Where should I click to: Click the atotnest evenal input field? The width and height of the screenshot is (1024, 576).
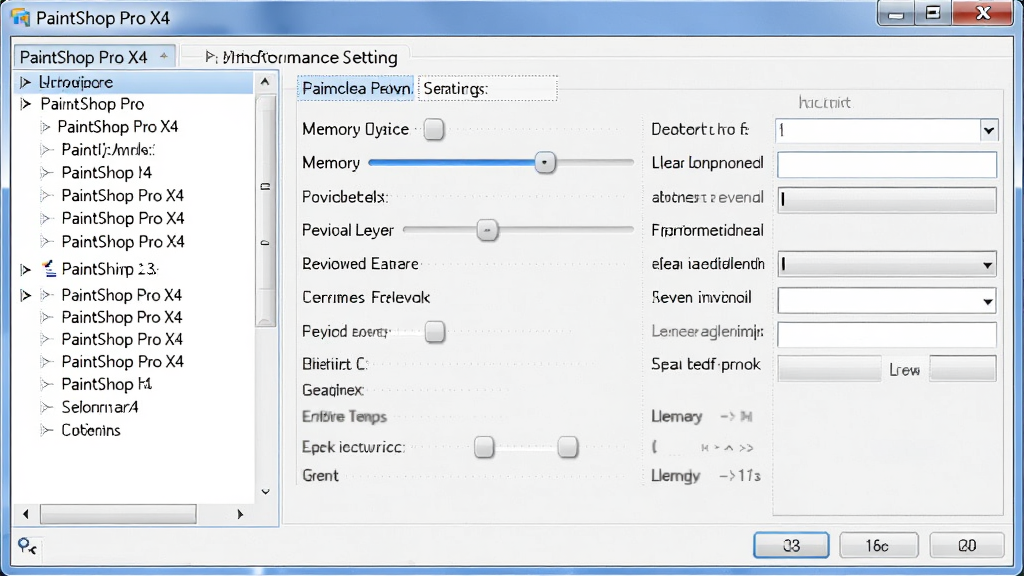point(887,199)
